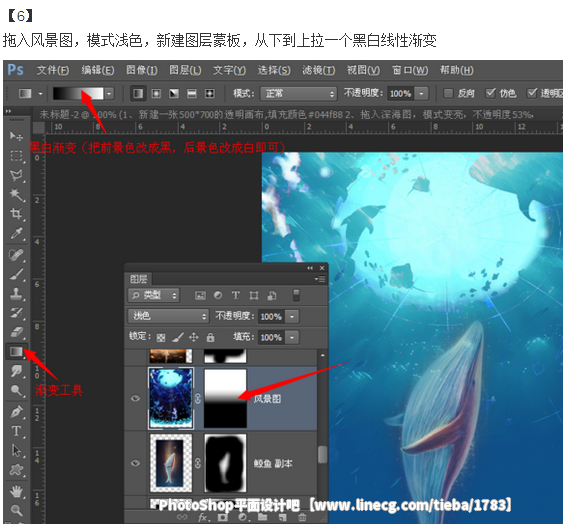Select the Hand tool
Viewport: 567px width, 524px height.
tap(16, 492)
